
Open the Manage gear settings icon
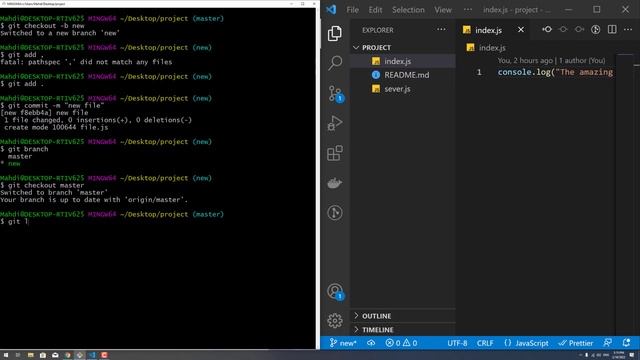click(x=335, y=320)
